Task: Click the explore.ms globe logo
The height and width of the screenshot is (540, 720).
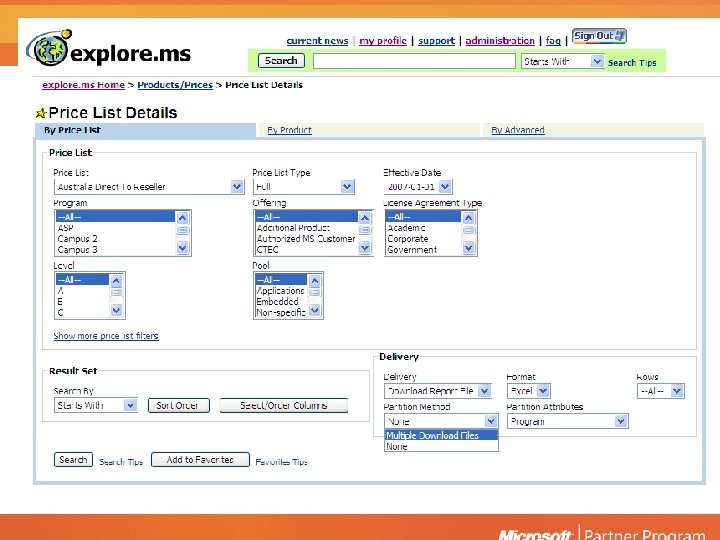Action: click(x=49, y=48)
